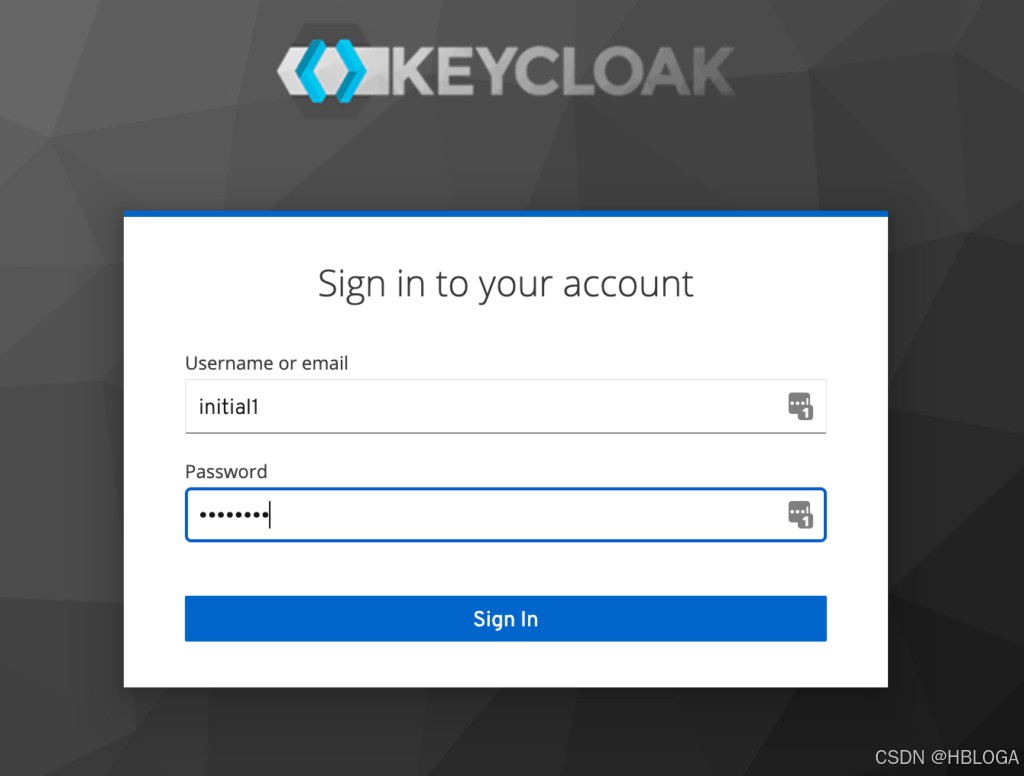Click the "@HBLOGA" author watermark
Viewport: 1024px width, 776px height.
(974, 757)
